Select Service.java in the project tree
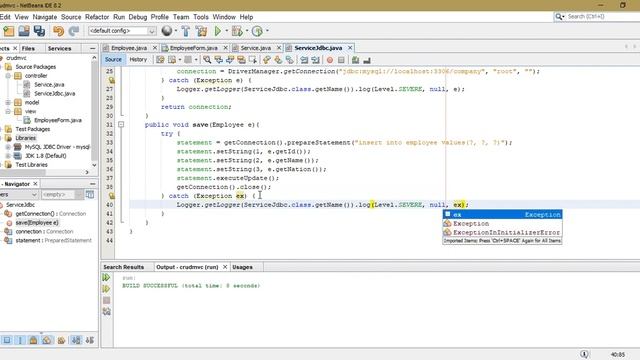640x360 pixels. [x=49, y=84]
